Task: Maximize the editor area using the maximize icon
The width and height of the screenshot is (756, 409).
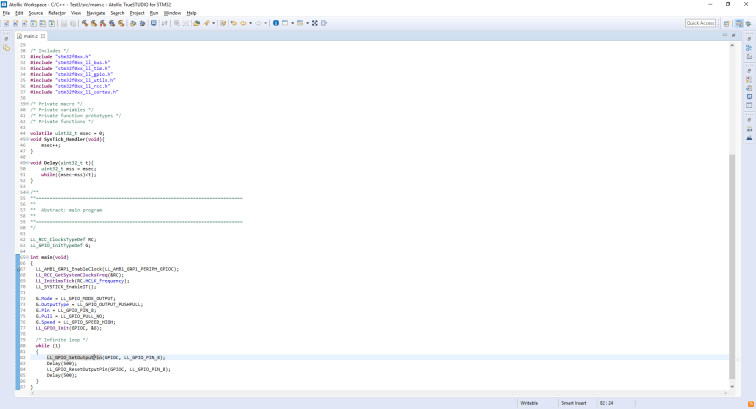Action: click(x=733, y=36)
